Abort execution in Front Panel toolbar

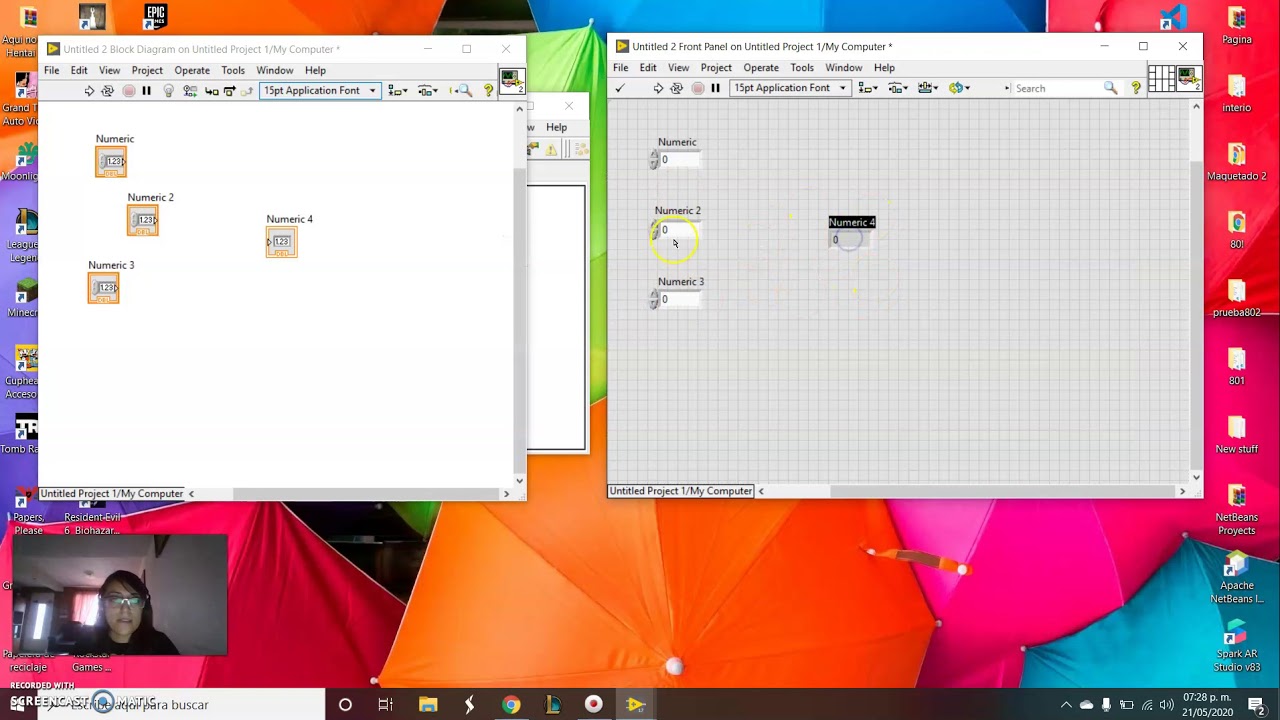click(697, 88)
